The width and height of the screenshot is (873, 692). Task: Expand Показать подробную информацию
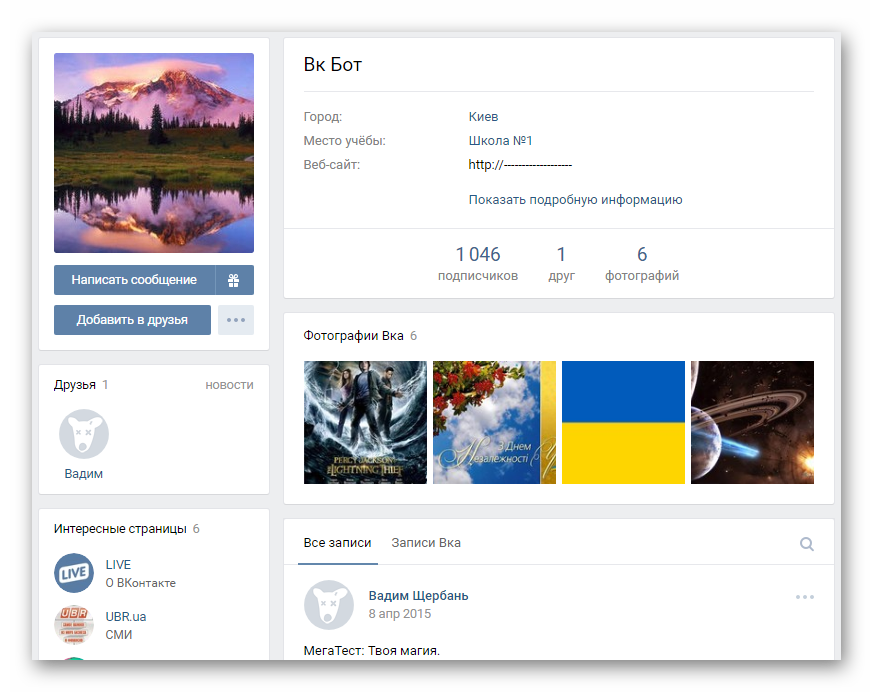pos(575,200)
